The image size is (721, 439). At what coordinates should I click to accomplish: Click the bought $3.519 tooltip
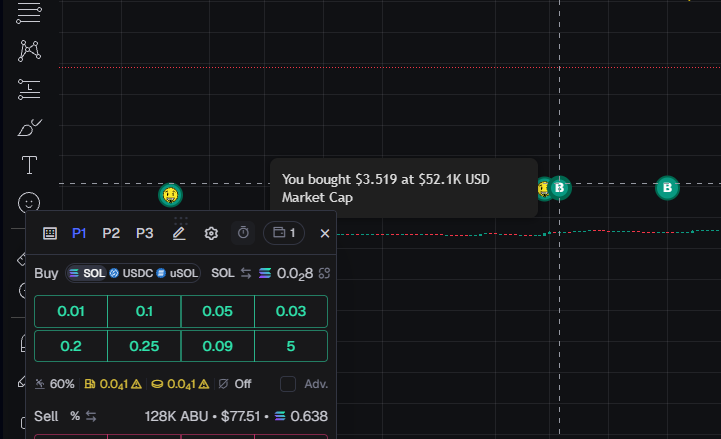[404, 188]
